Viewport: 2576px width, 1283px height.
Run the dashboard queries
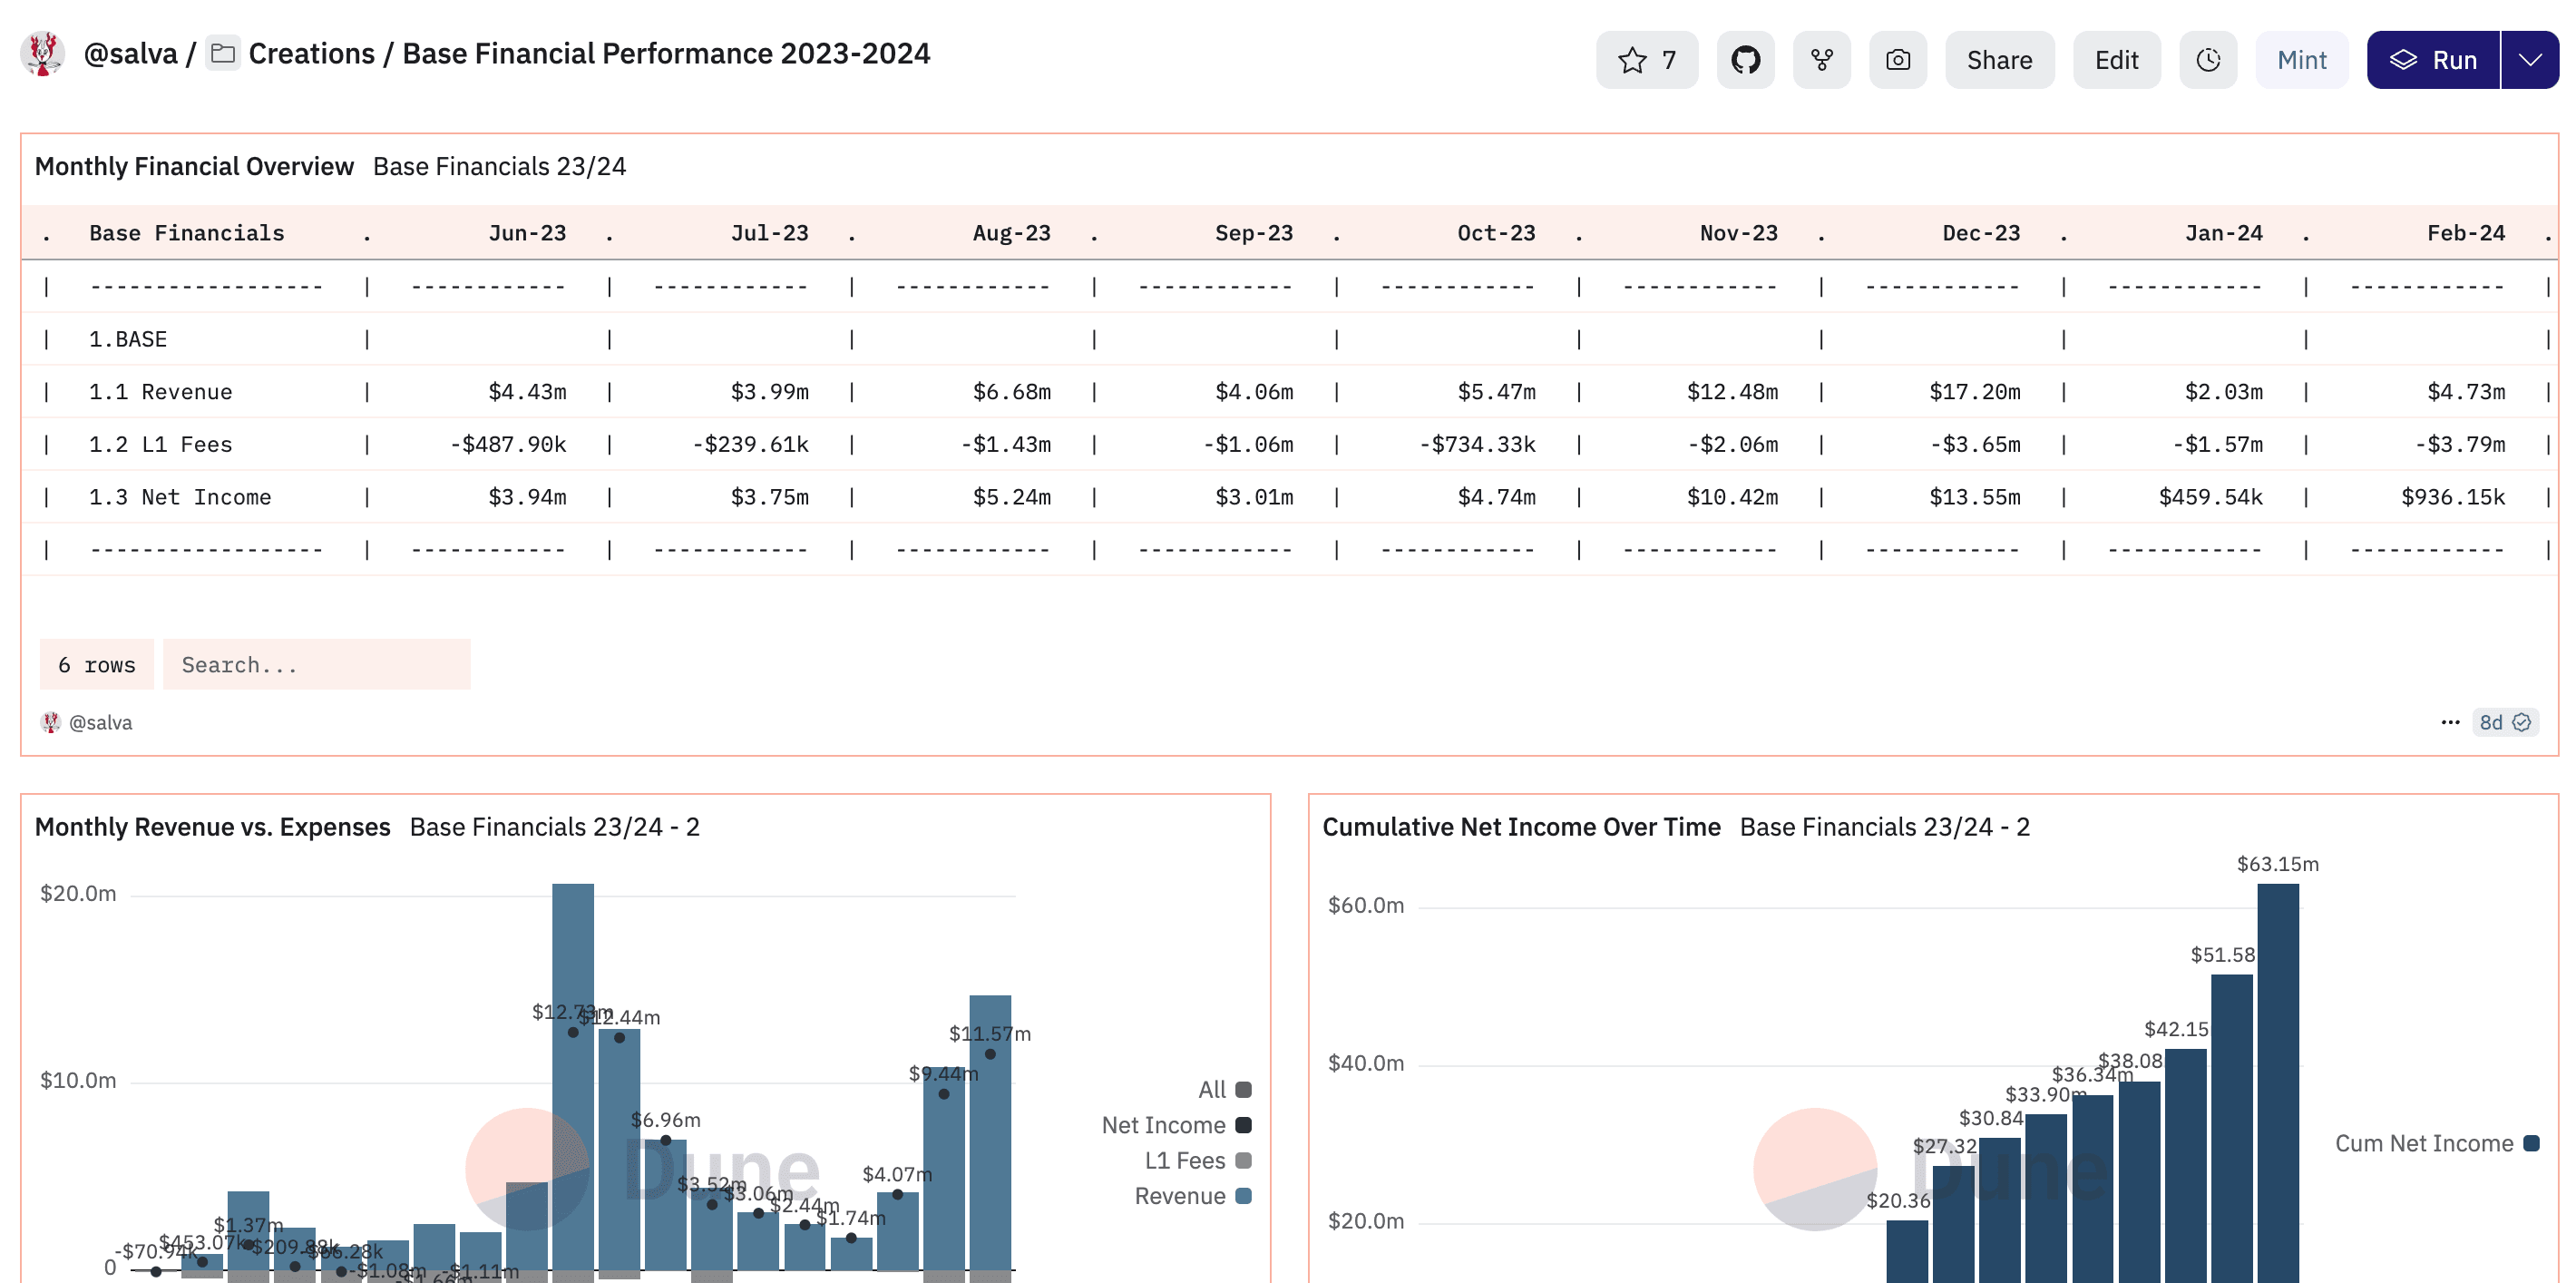click(x=2432, y=60)
